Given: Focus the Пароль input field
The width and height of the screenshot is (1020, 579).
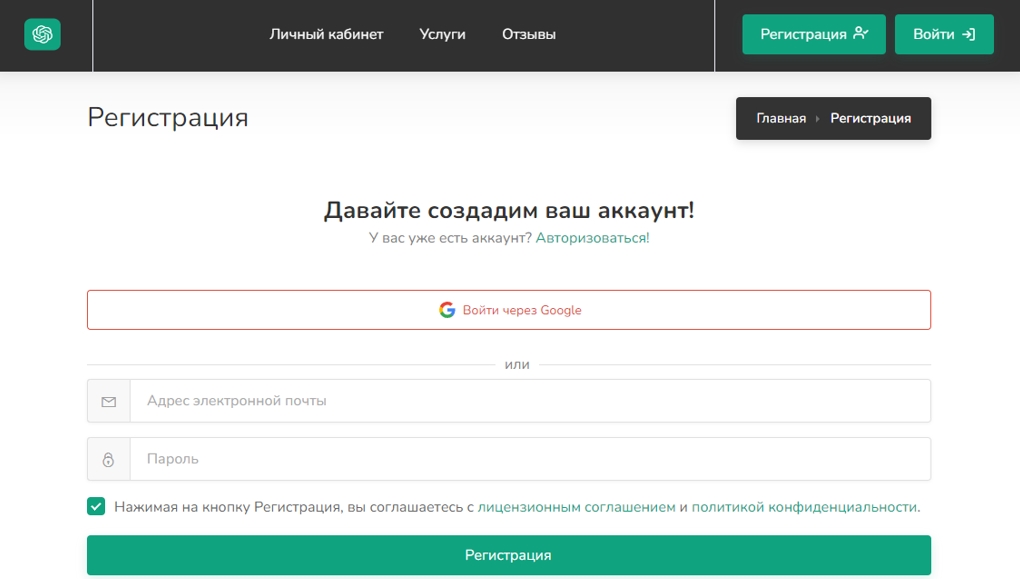Looking at the screenshot, I should (x=530, y=459).
